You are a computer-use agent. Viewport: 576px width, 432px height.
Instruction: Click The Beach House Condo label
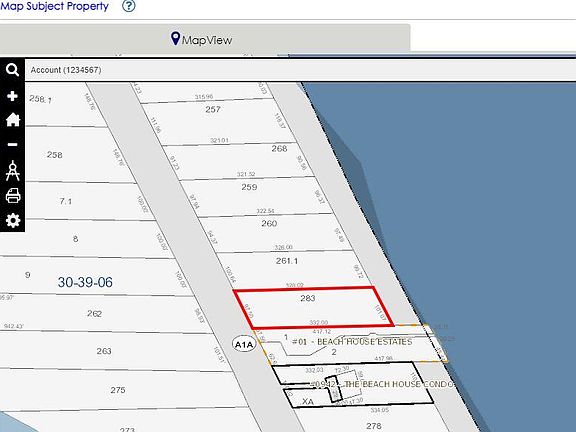[382, 384]
